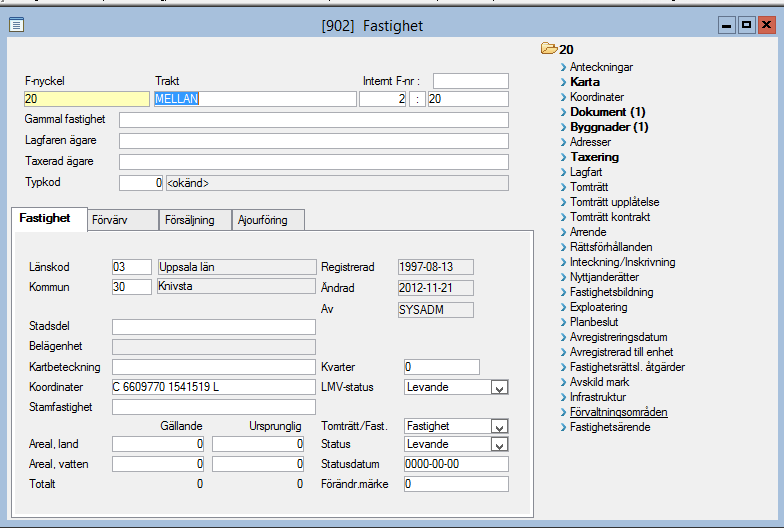This screenshot has height=528, width=784.
Task: Open Tomträtt upplåtelse
Action: click(614, 202)
